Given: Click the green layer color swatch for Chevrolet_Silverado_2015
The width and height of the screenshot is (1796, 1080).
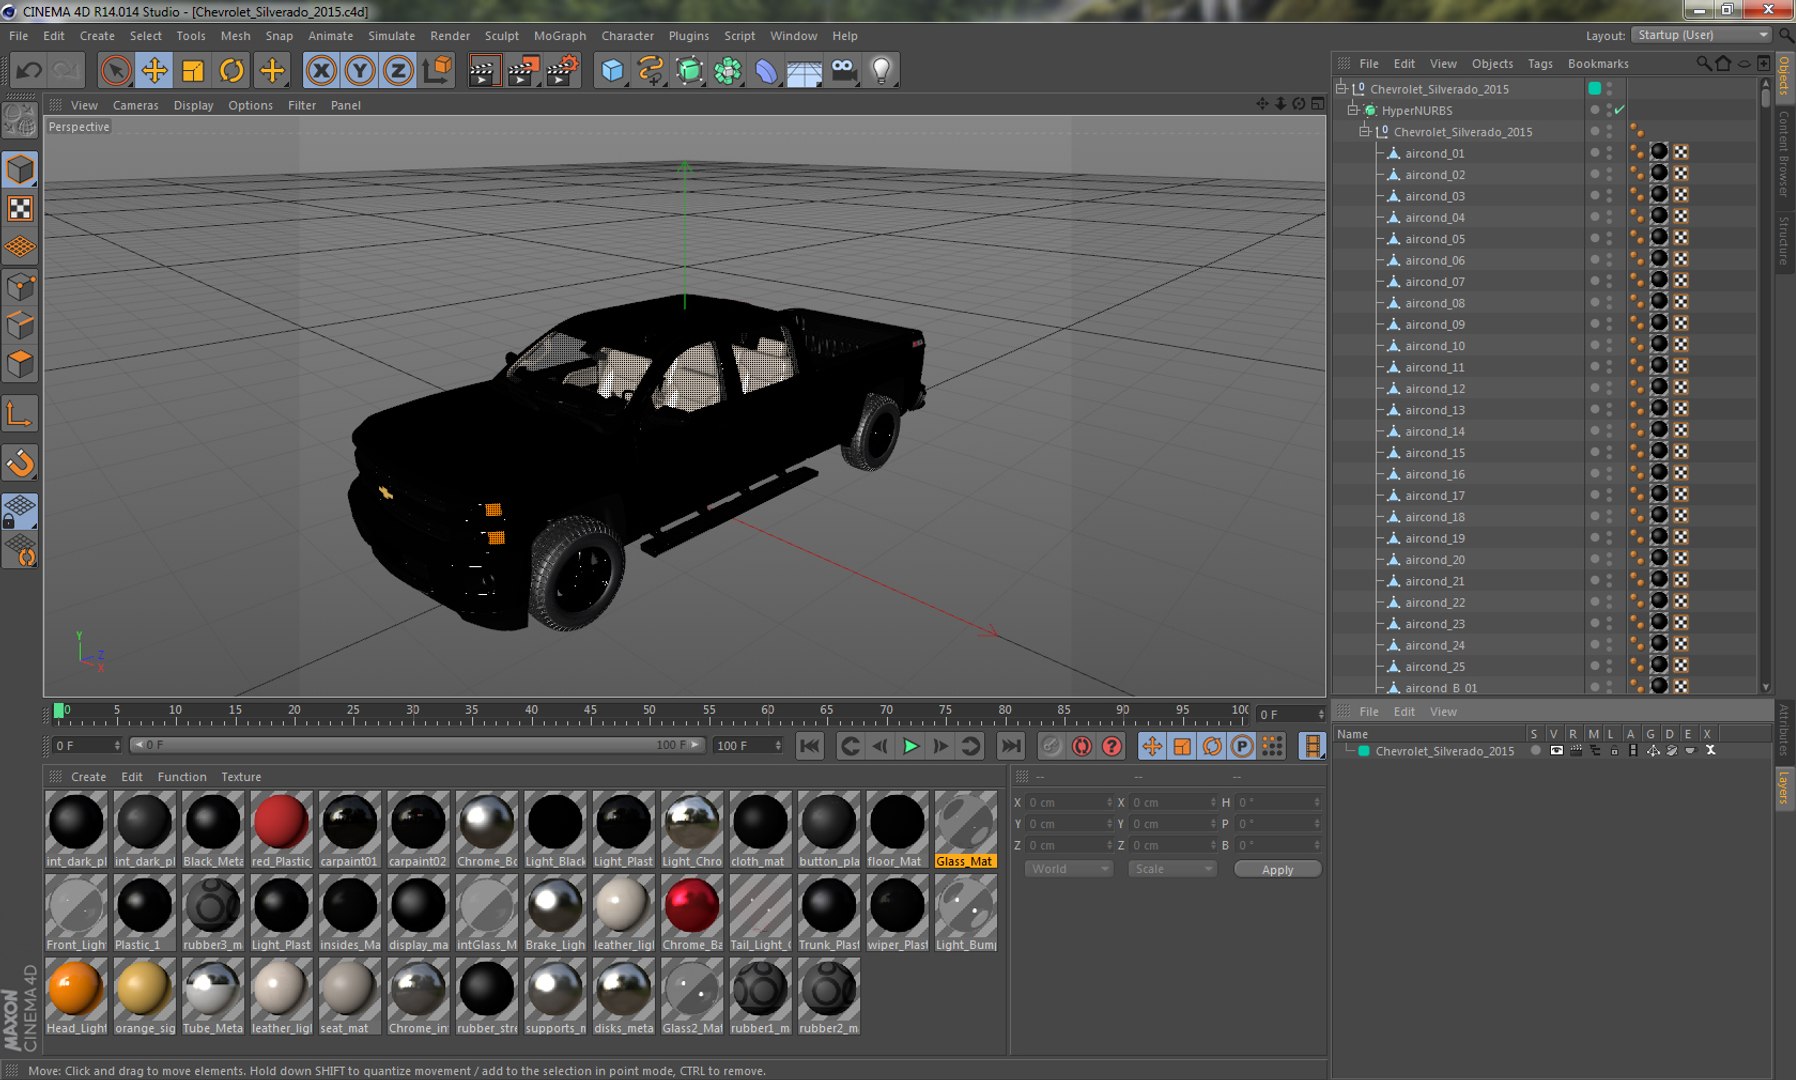Looking at the screenshot, I should click(1364, 751).
